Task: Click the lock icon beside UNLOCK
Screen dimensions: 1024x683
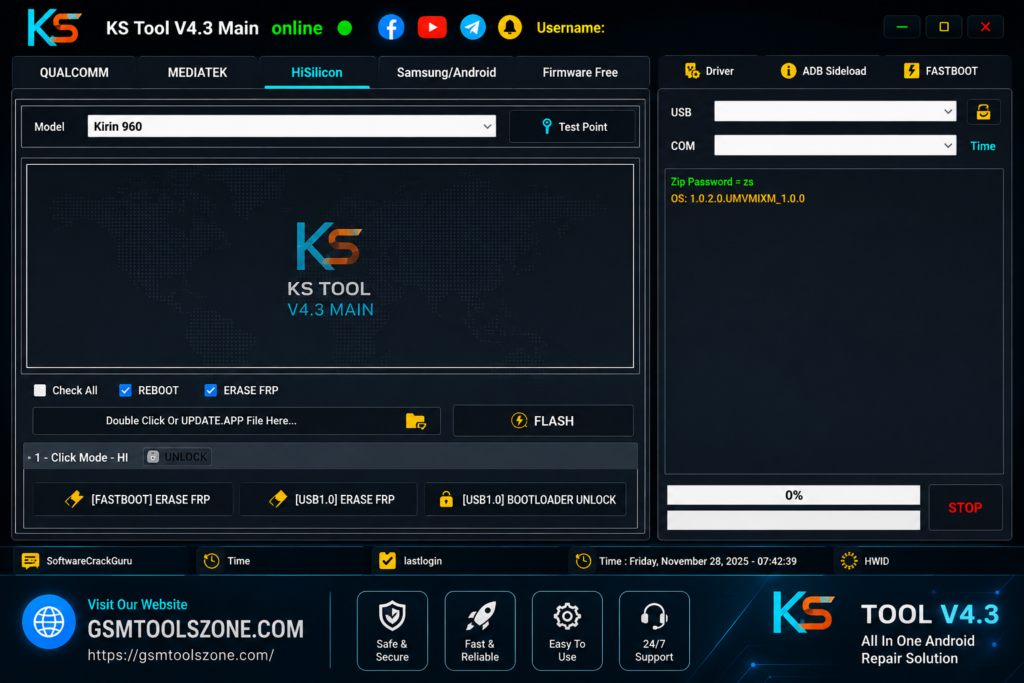Action: pos(153,457)
